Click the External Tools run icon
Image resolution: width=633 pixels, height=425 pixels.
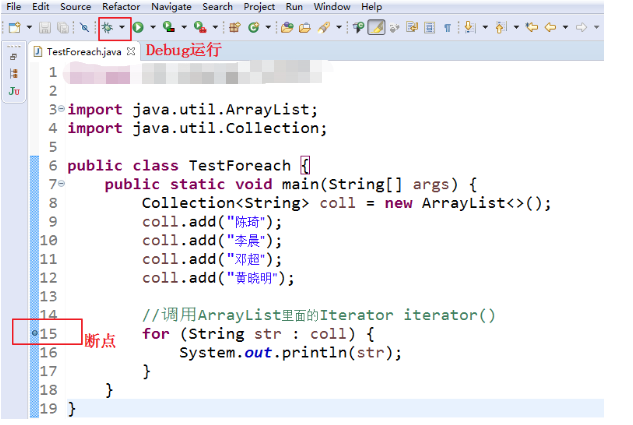[x=200, y=27]
